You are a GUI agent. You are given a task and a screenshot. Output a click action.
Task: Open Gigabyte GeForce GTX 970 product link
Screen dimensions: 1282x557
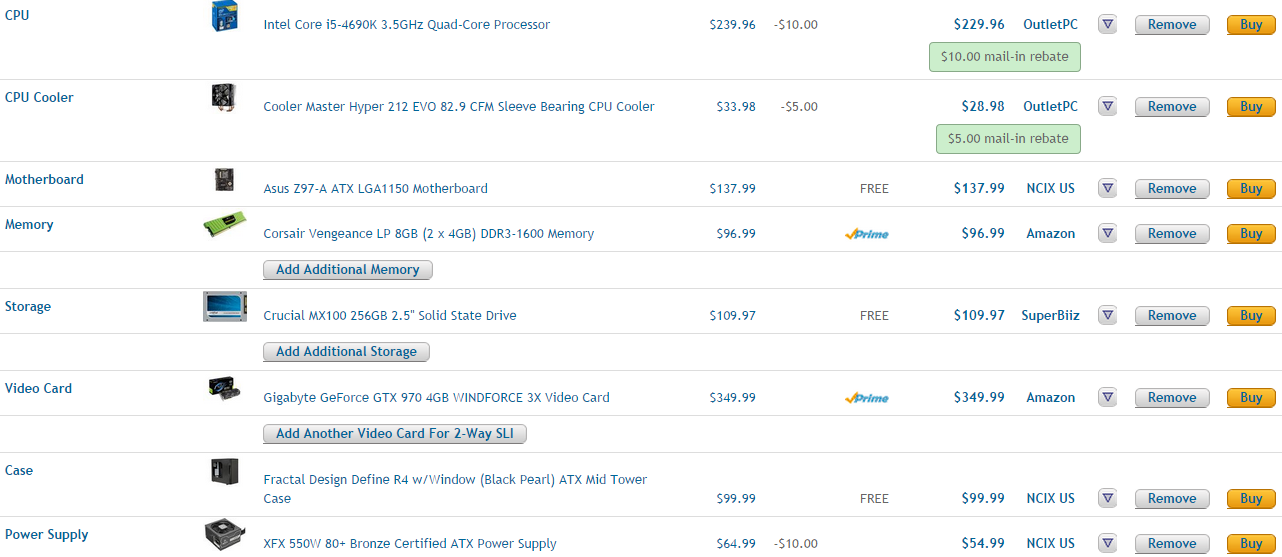(437, 397)
